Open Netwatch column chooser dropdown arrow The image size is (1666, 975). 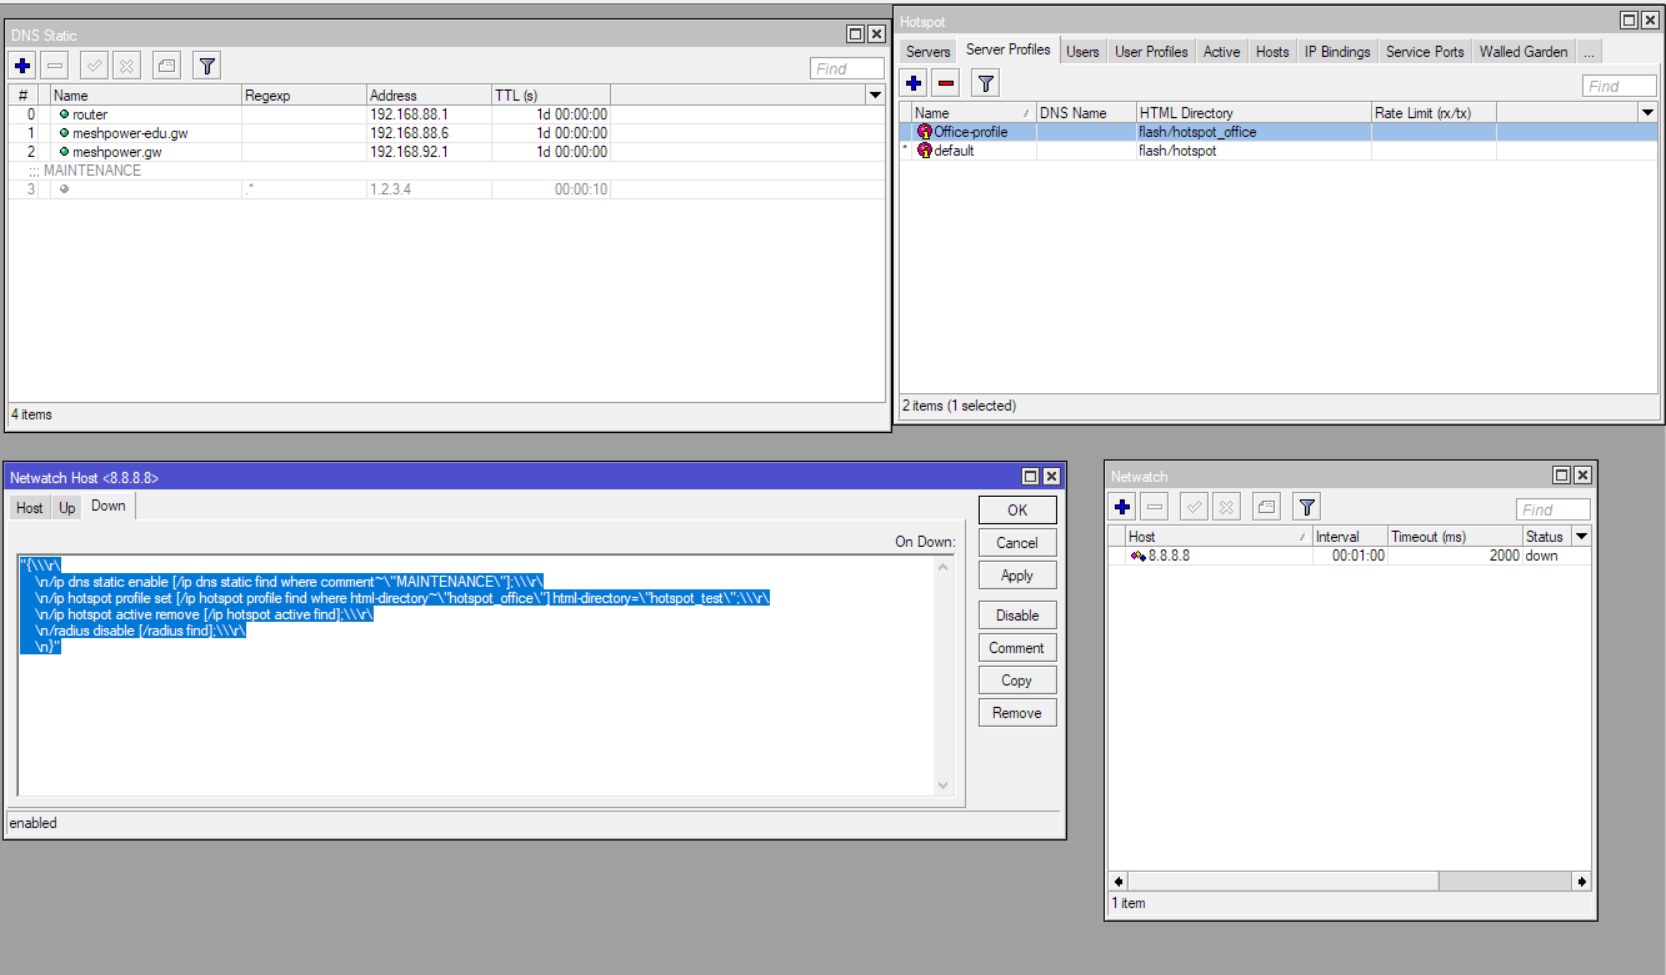coord(1582,536)
